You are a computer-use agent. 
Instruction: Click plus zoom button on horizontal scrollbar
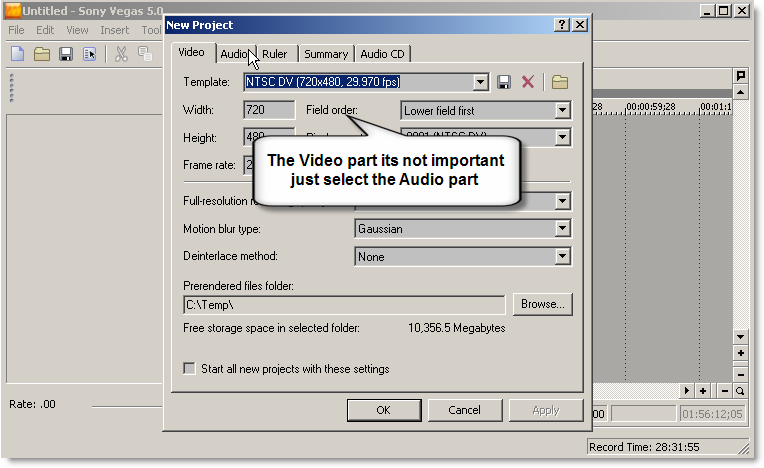click(703, 391)
